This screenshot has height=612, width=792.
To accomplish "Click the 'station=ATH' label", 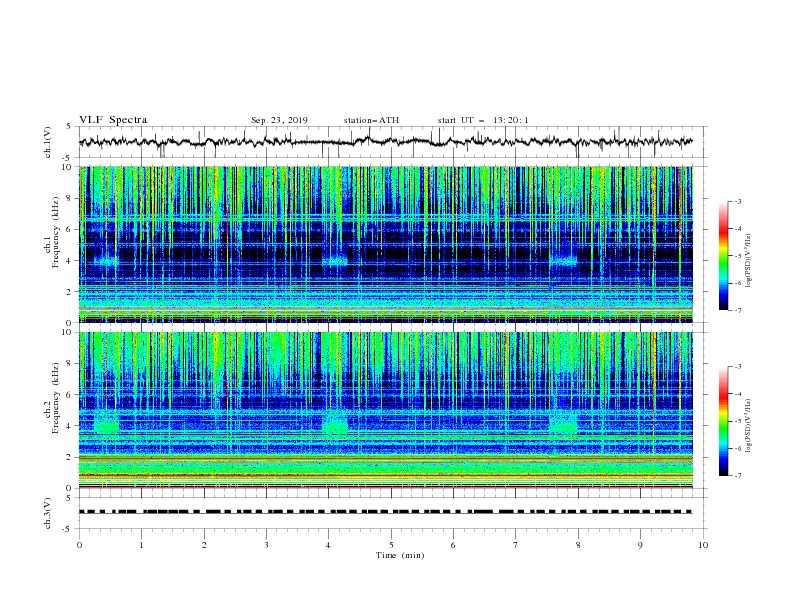I will 371,120.
